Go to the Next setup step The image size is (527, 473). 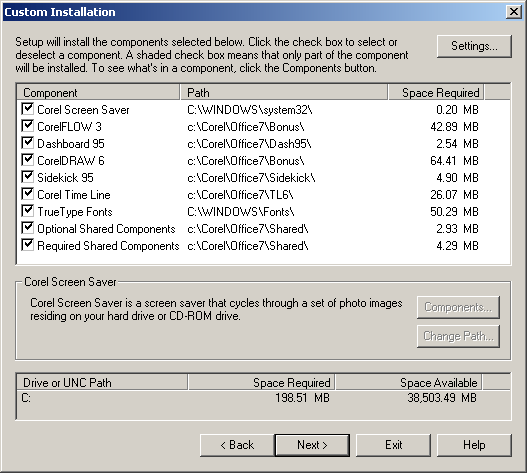pyautogui.click(x=312, y=445)
